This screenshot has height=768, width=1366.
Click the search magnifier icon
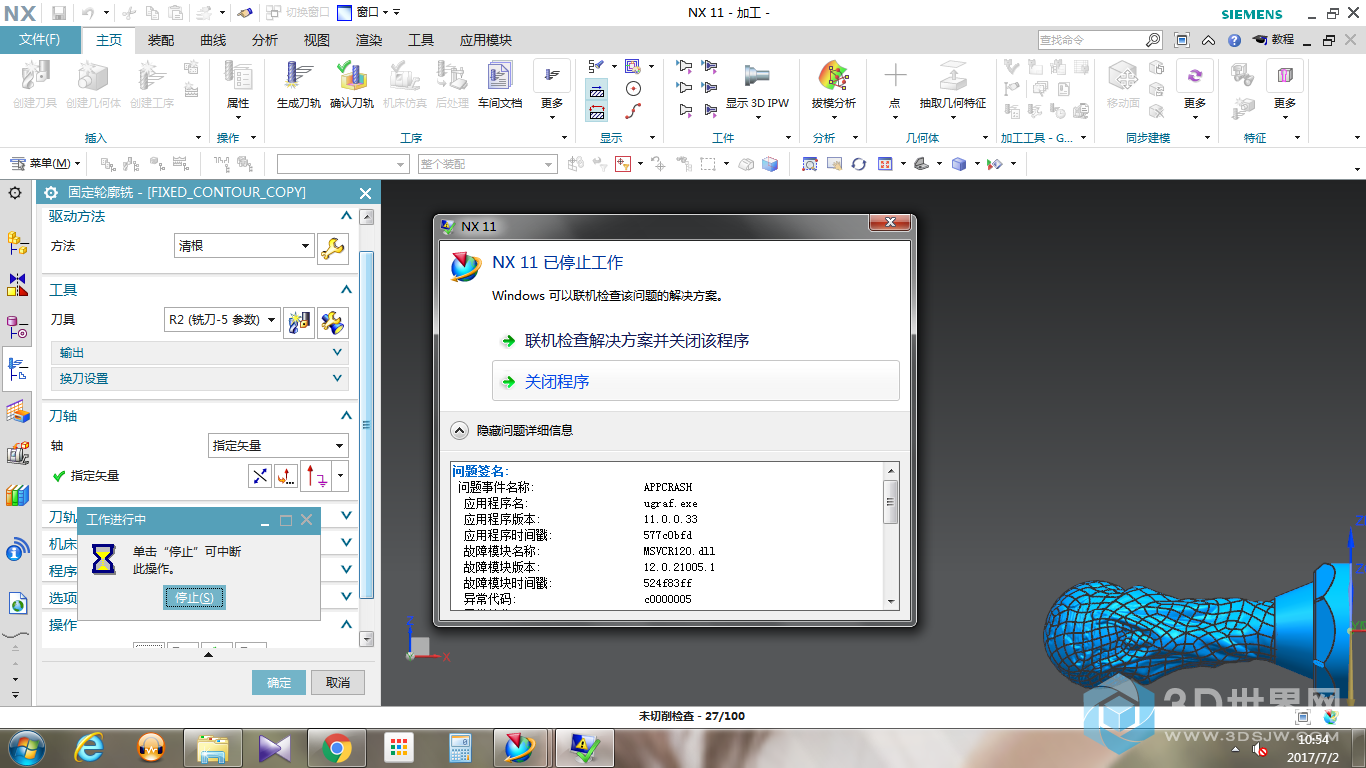(1153, 40)
